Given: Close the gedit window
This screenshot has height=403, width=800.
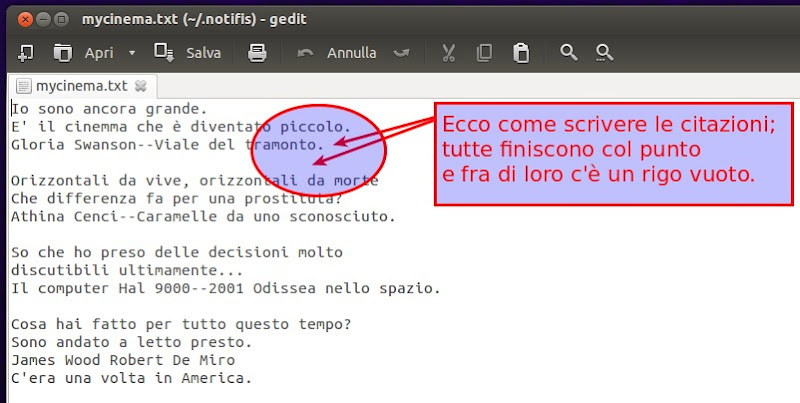Looking at the screenshot, I should tap(25, 20).
